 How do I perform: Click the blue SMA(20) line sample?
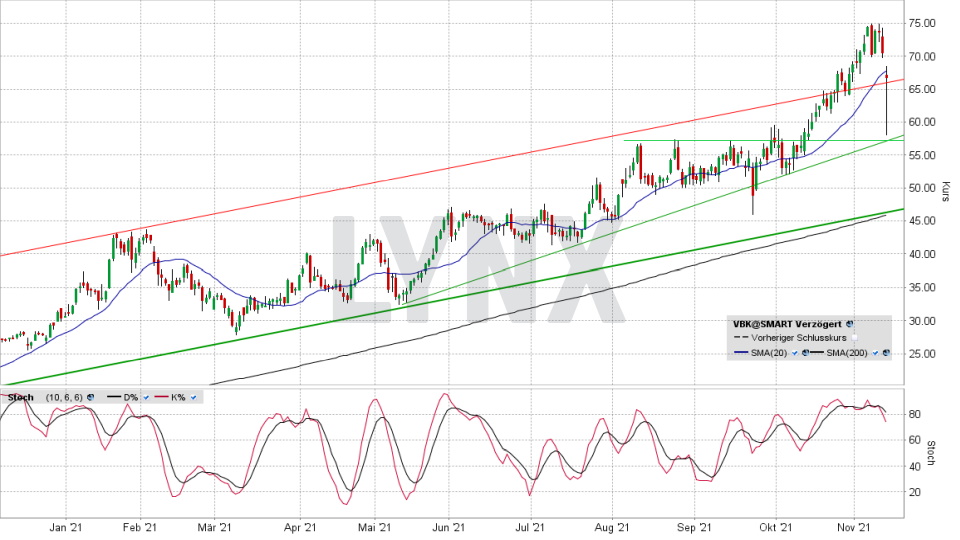click(x=741, y=352)
